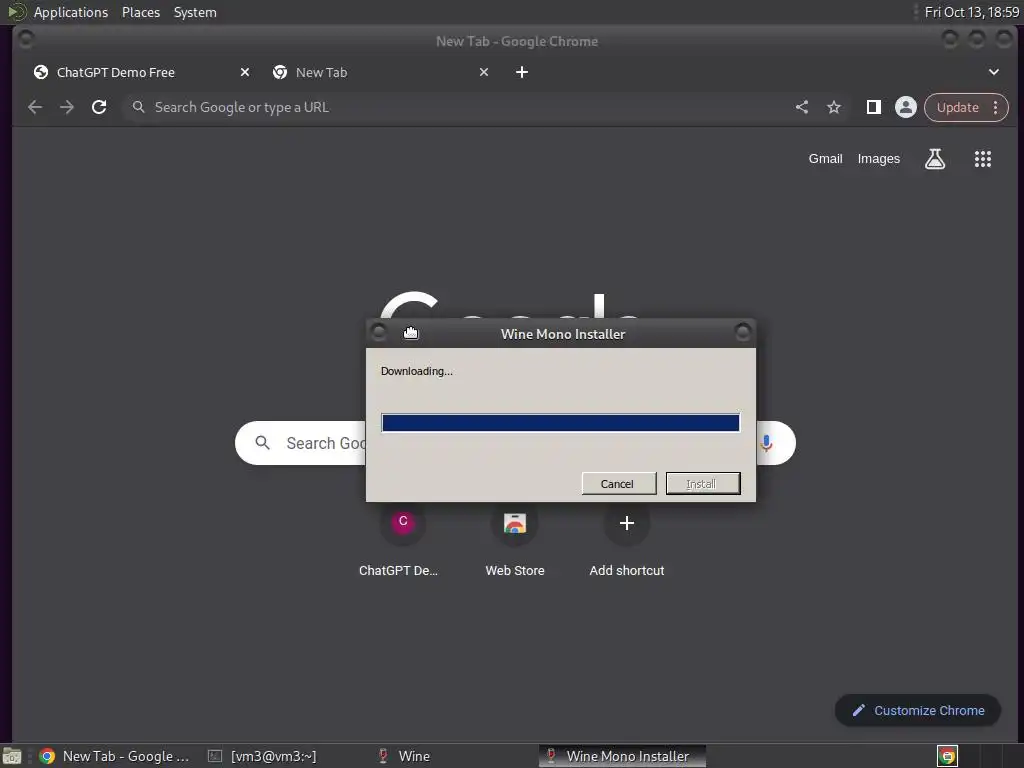Click the magnifier icon in Google search box
The width and height of the screenshot is (1024, 768).
pos(263,443)
